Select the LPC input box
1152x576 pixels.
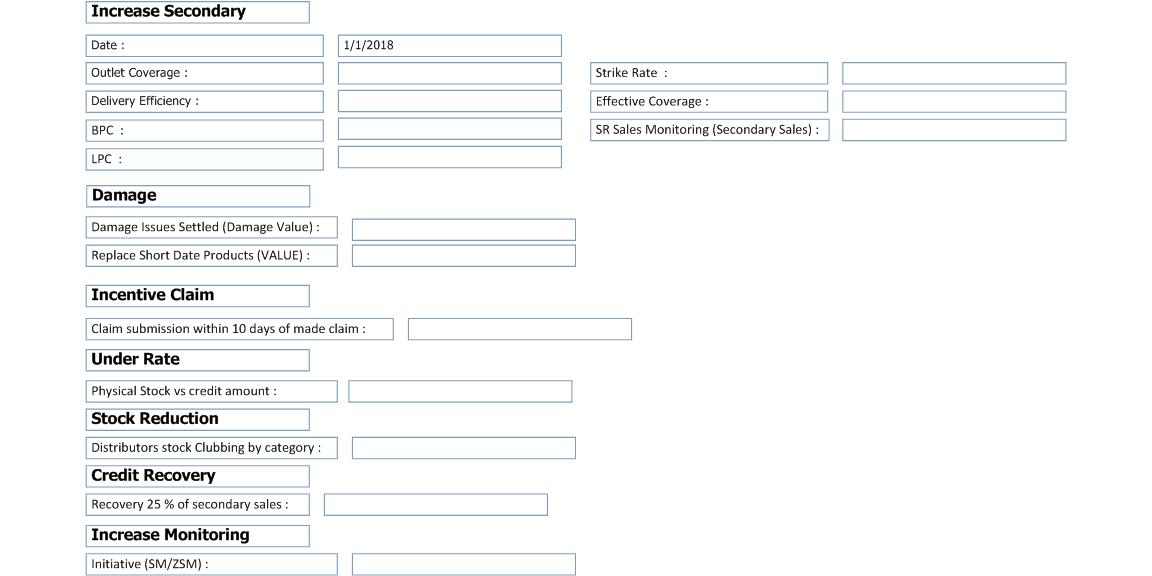(449, 157)
